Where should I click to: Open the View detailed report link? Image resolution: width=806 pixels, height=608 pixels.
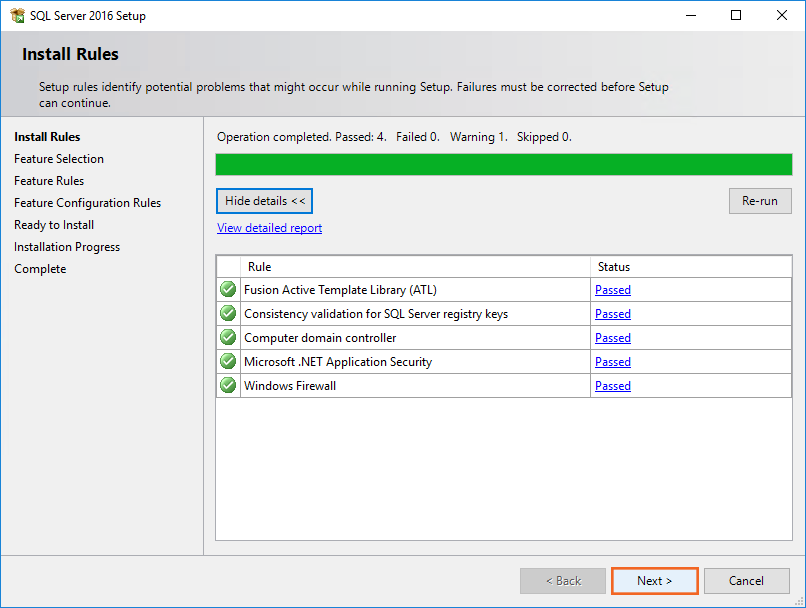(x=269, y=228)
